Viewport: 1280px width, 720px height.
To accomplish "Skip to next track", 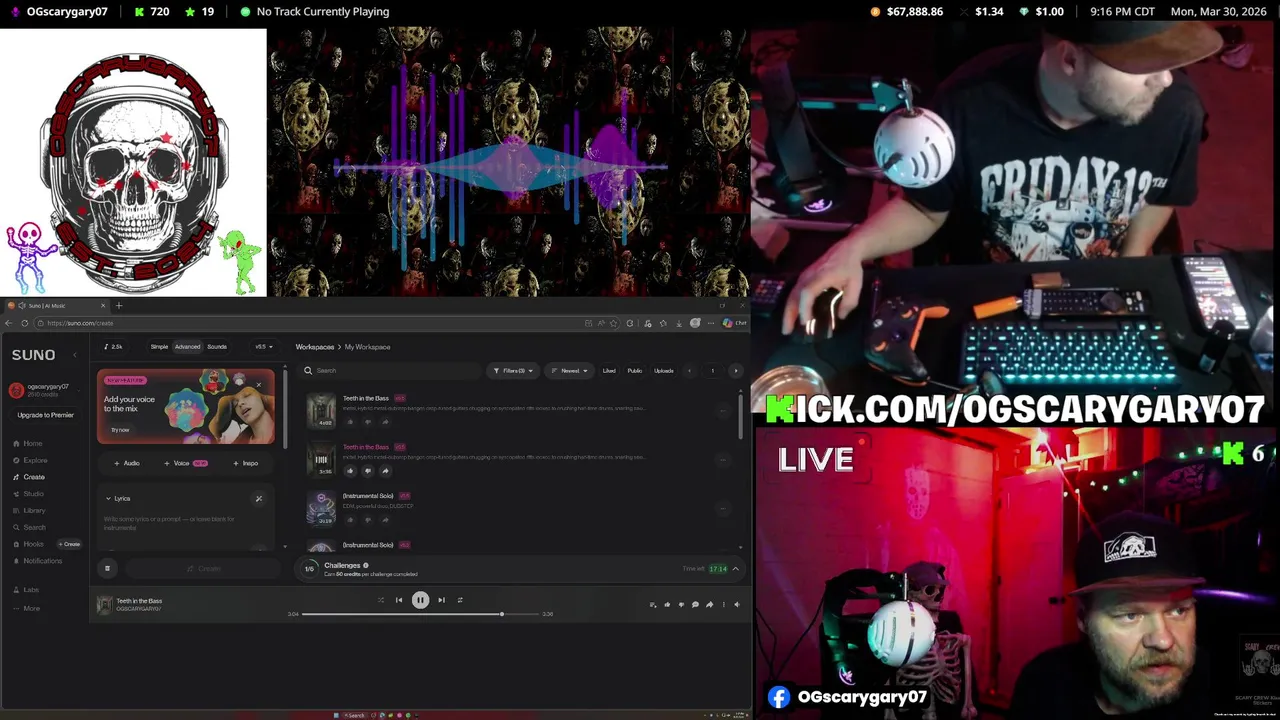I will [x=441, y=600].
